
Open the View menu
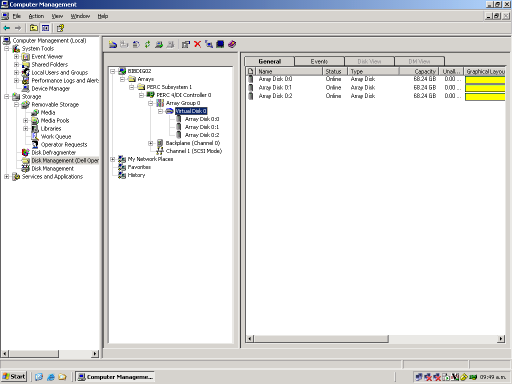click(x=57, y=16)
